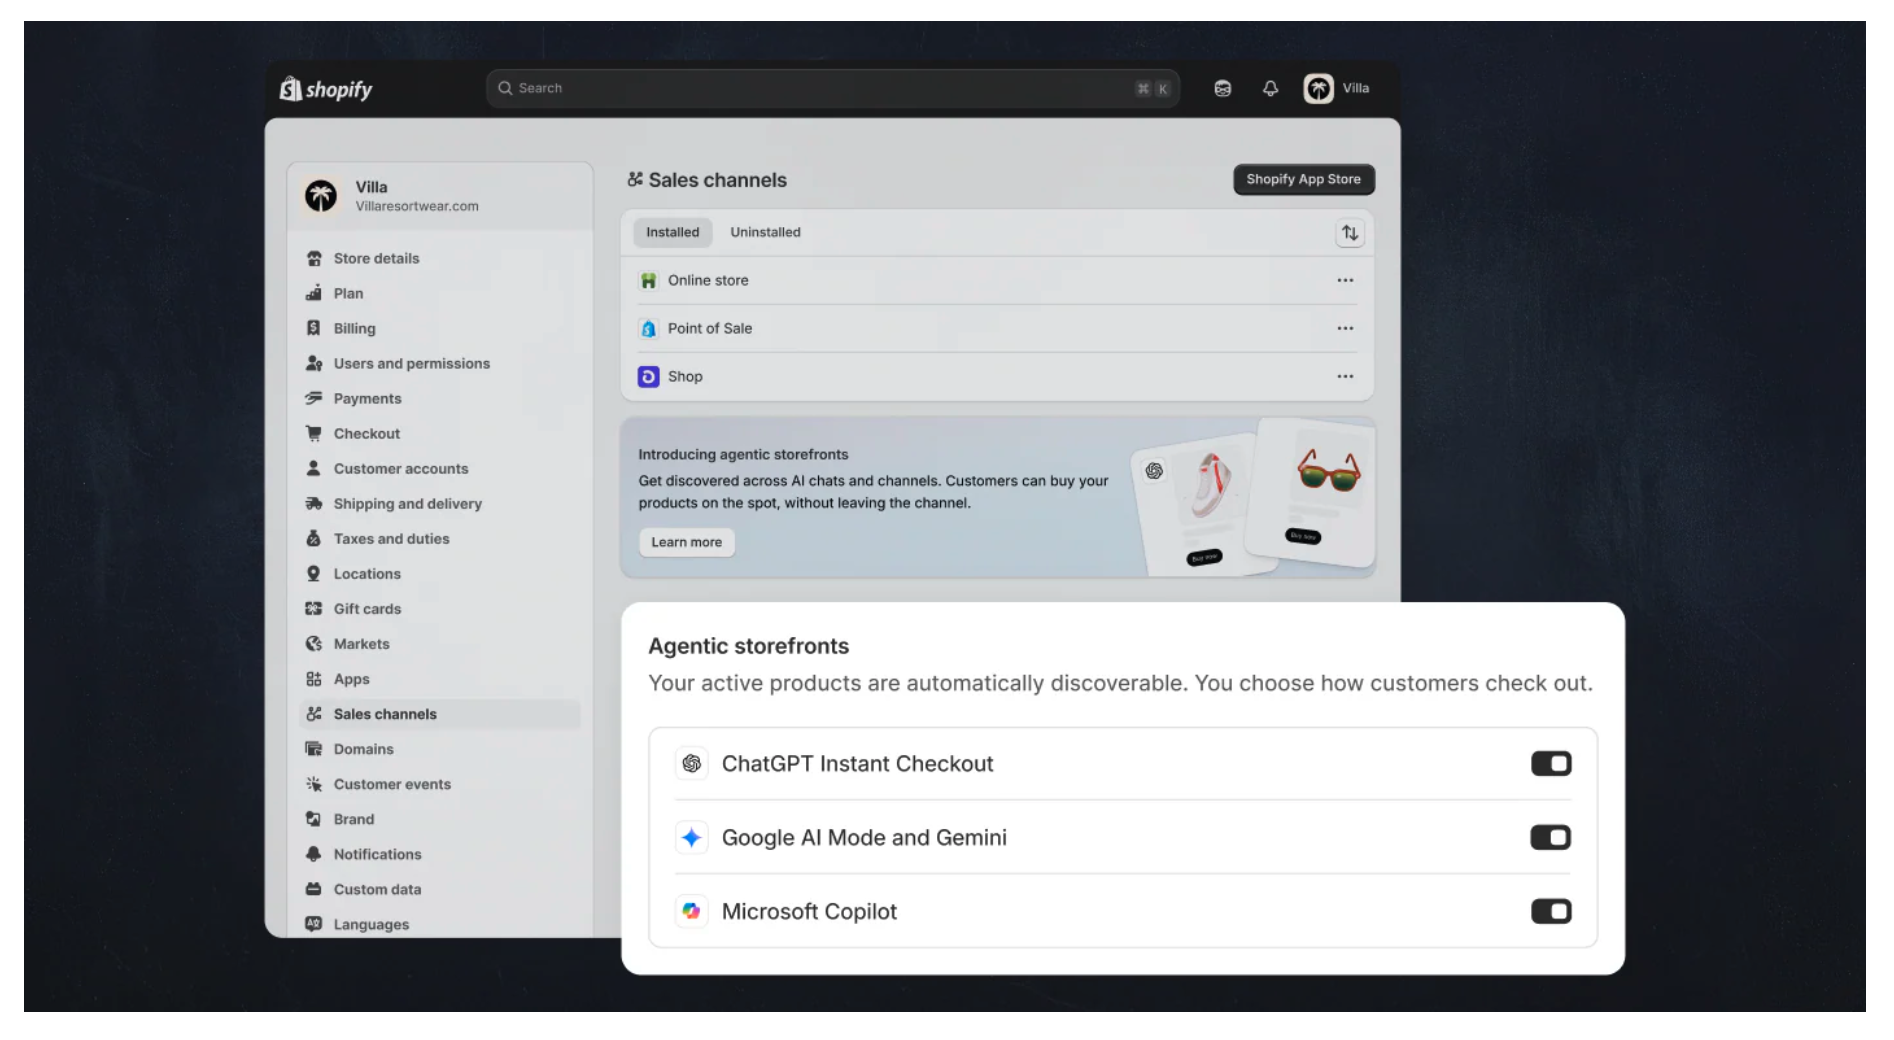The image size is (1894, 1040).
Task: Click the Domains icon in sidebar
Action: pos(314,748)
